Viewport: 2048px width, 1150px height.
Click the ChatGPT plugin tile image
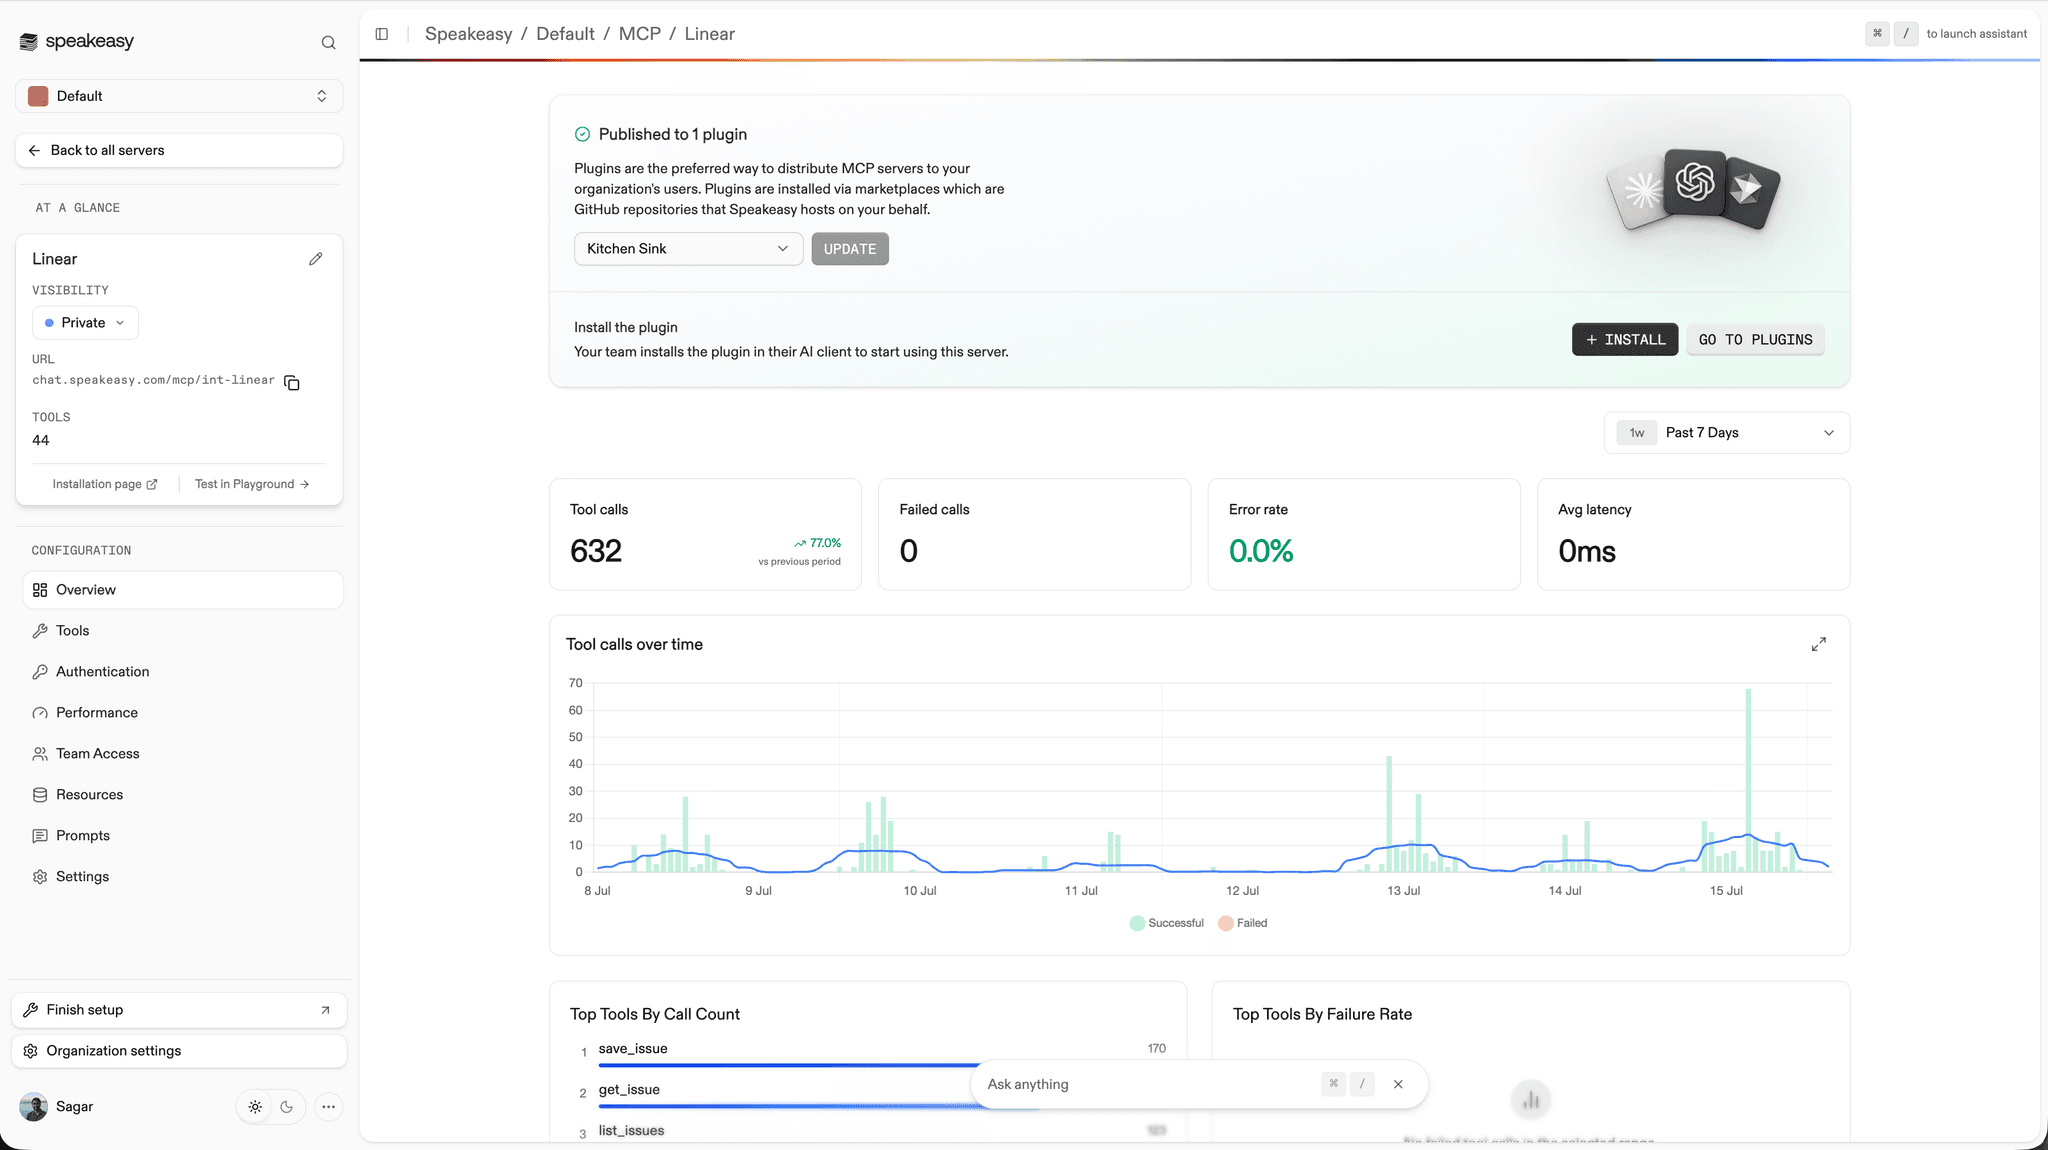pyautogui.click(x=1695, y=182)
